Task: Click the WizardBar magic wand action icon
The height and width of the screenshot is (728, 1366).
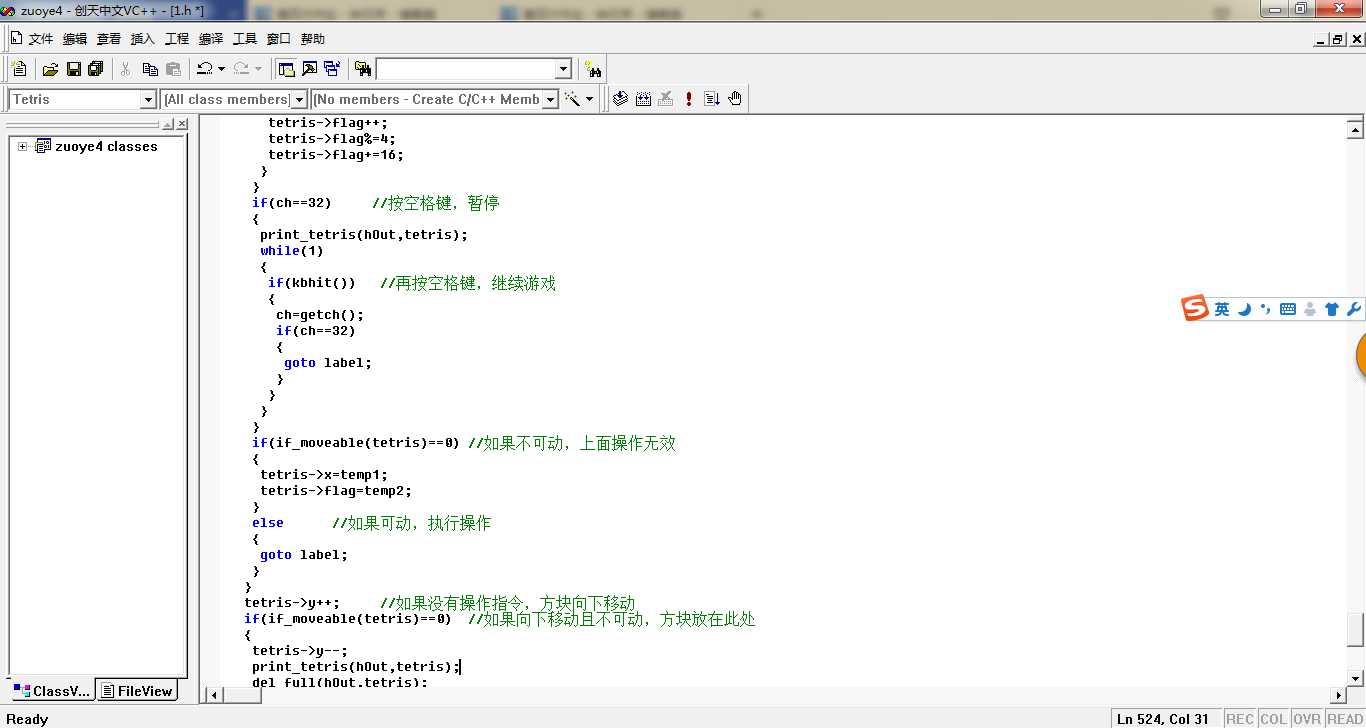Action: click(x=573, y=99)
